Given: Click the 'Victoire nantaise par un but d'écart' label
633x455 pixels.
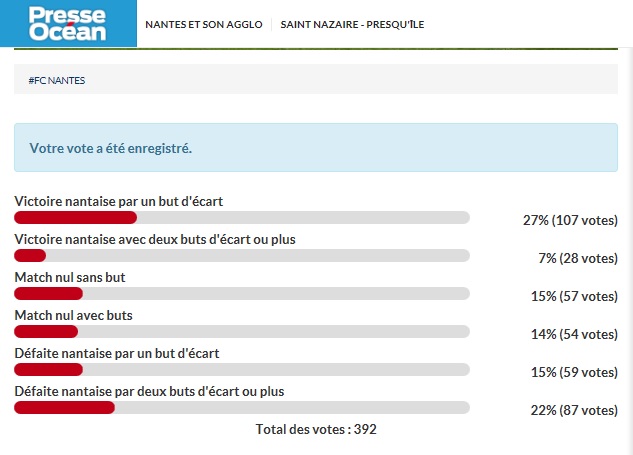Looking at the screenshot, I should [119, 201].
